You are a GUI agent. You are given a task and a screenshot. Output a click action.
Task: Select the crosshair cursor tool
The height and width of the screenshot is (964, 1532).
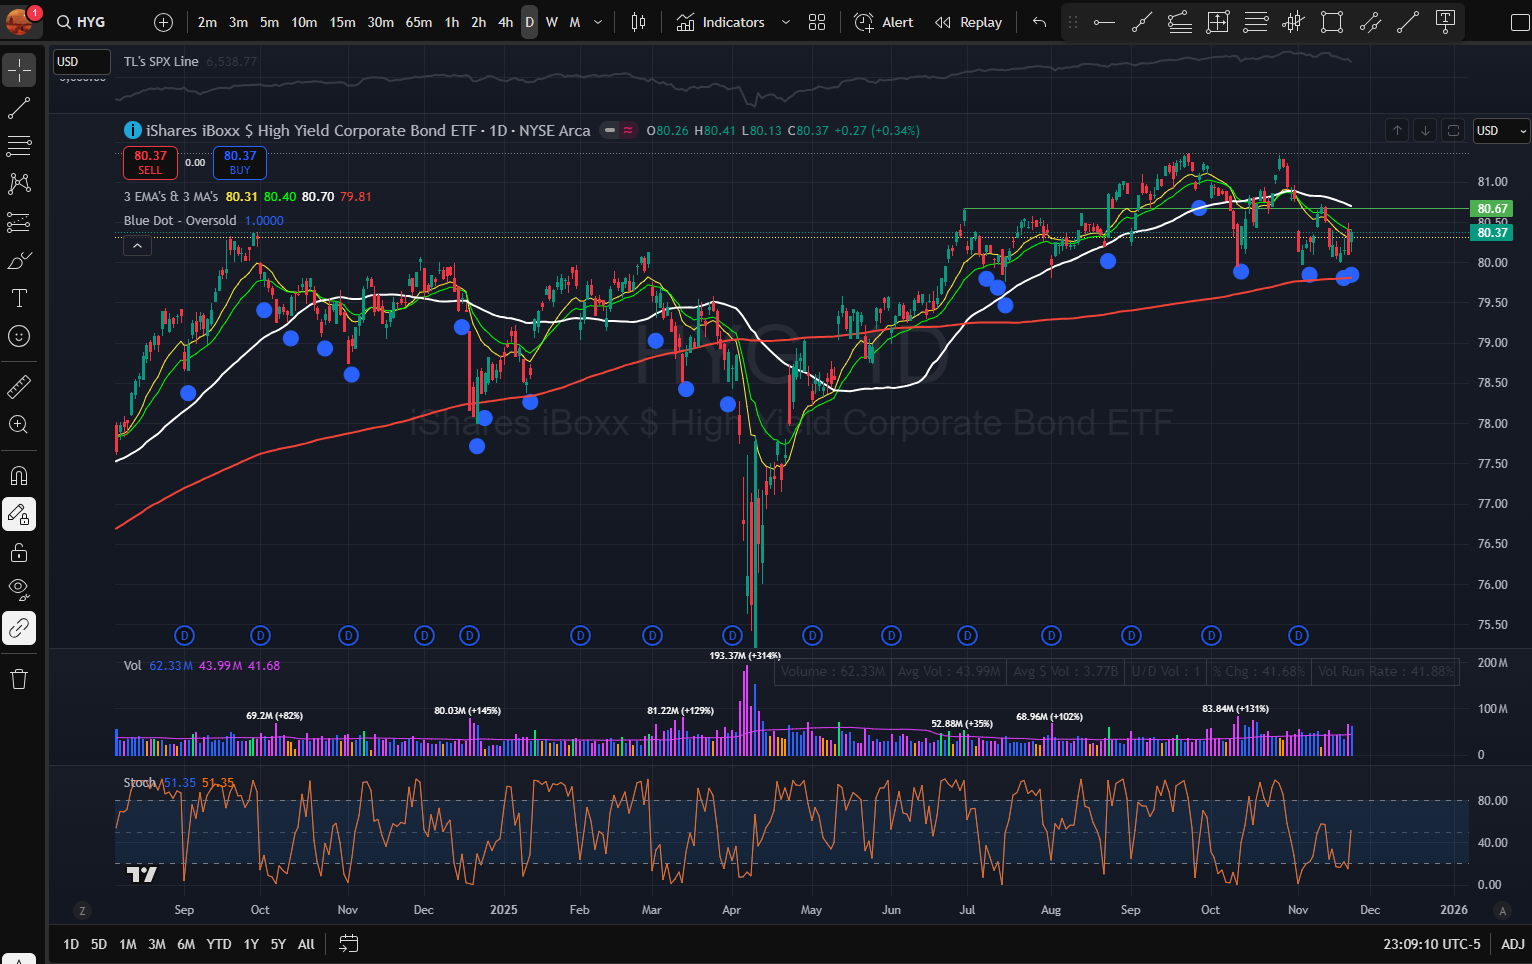point(19,70)
